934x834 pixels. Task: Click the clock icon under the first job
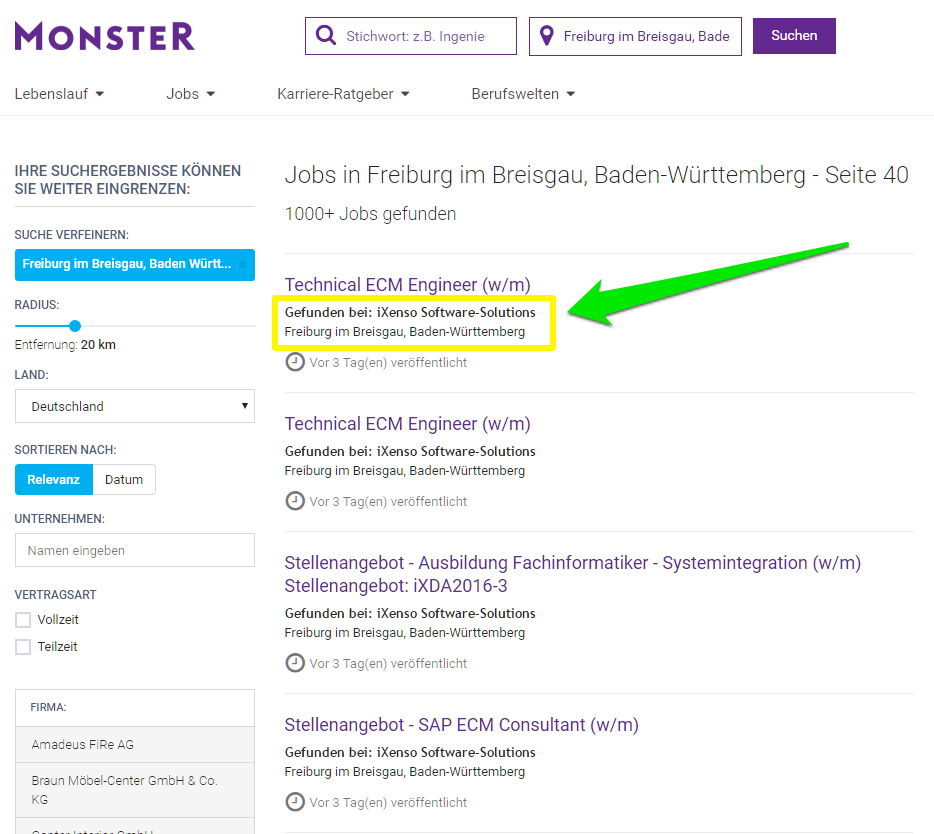coord(295,362)
